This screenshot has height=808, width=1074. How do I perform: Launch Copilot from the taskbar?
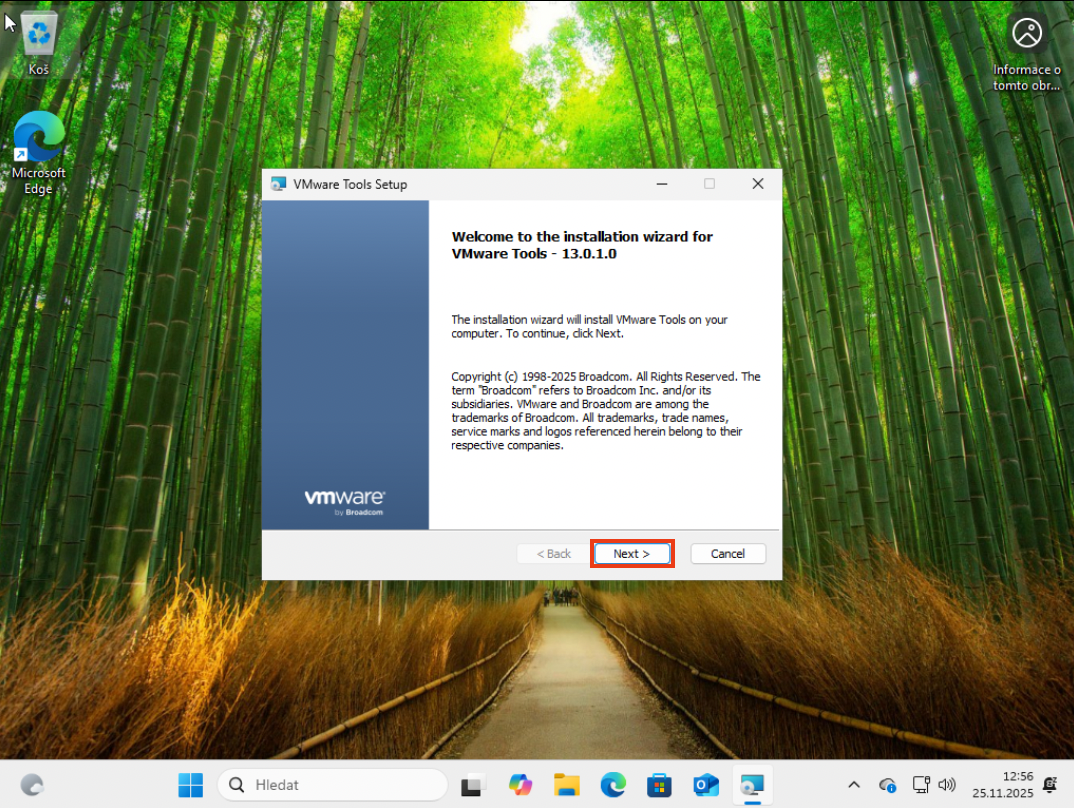(520, 785)
